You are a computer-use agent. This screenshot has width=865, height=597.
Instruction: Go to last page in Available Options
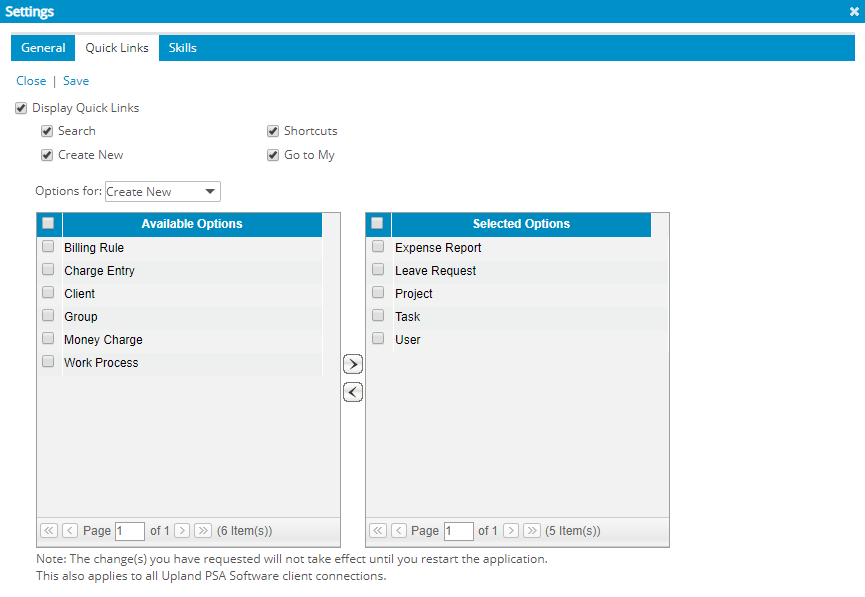coord(203,531)
